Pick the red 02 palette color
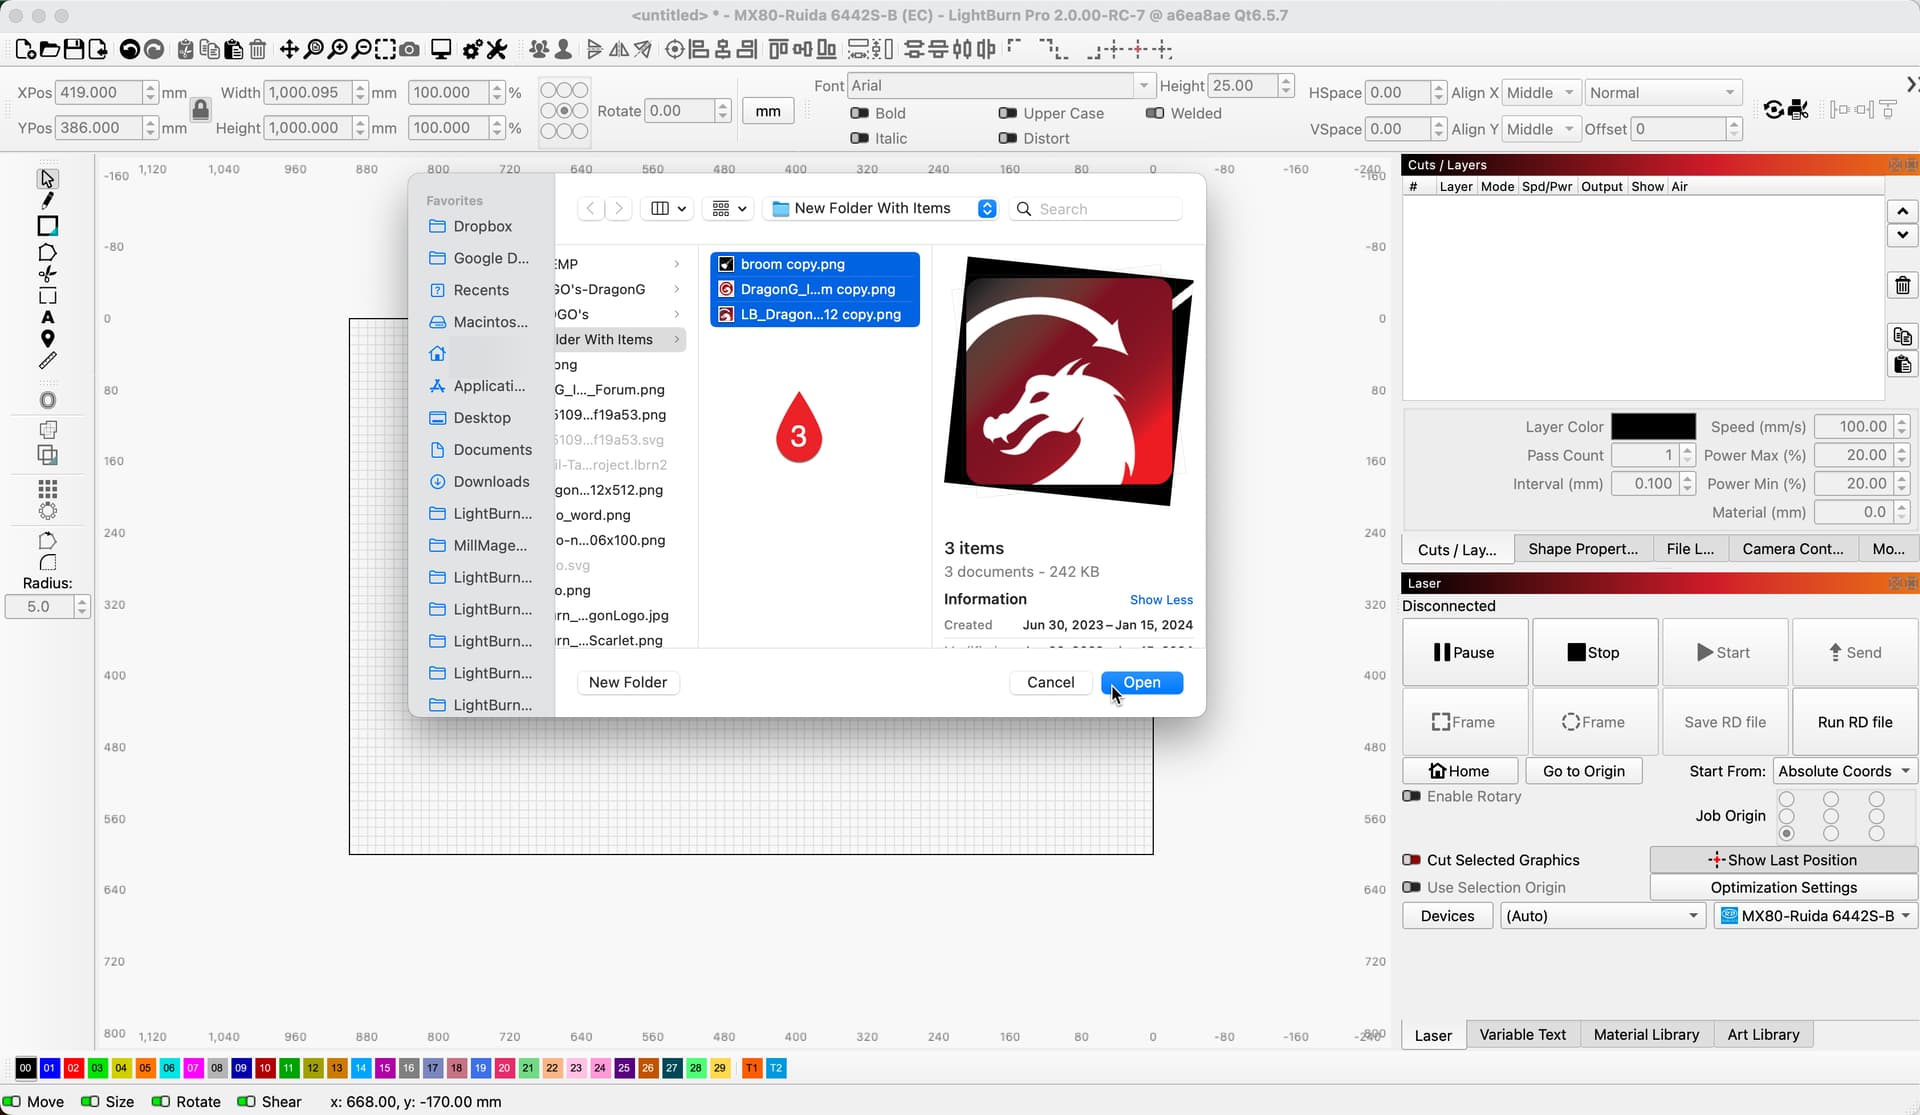The height and width of the screenshot is (1115, 1920). point(73,1068)
